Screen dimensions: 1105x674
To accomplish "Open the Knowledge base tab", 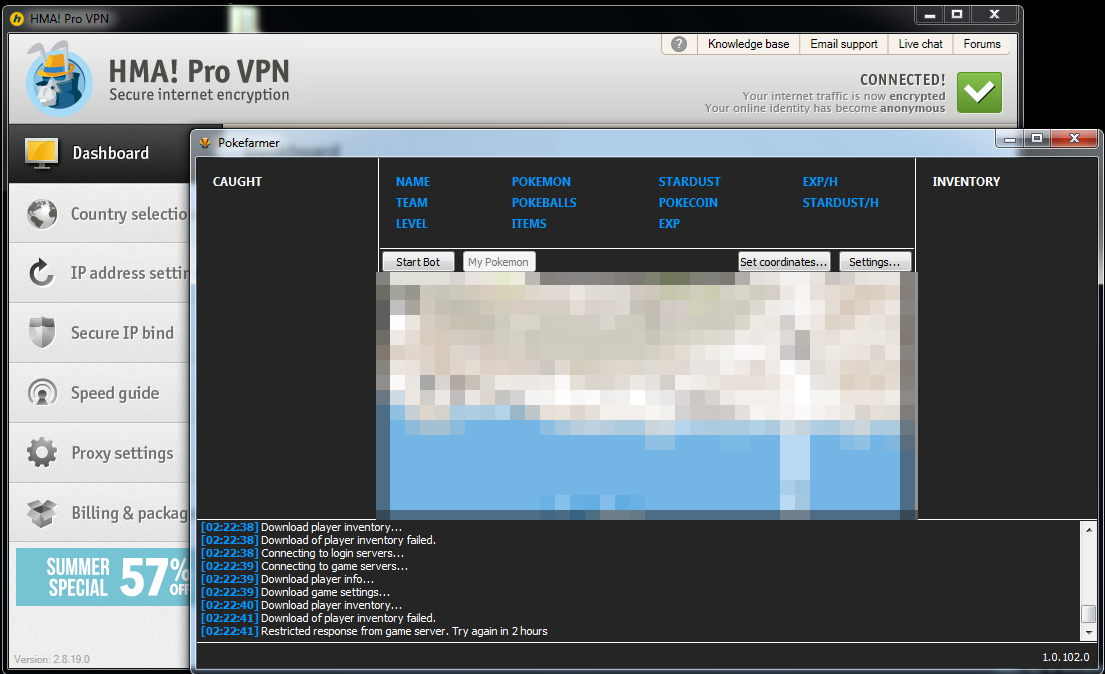I will click(748, 44).
